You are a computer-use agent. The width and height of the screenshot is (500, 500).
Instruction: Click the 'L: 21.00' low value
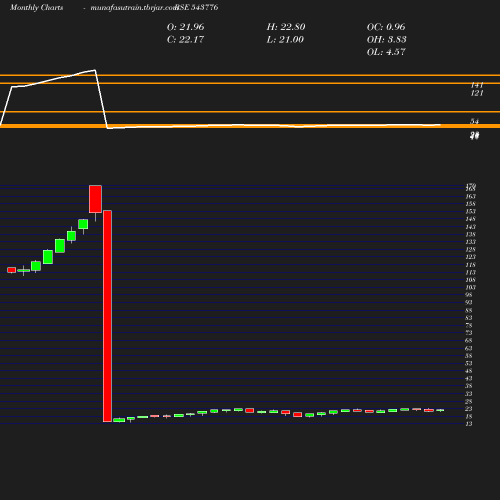click(x=285, y=39)
